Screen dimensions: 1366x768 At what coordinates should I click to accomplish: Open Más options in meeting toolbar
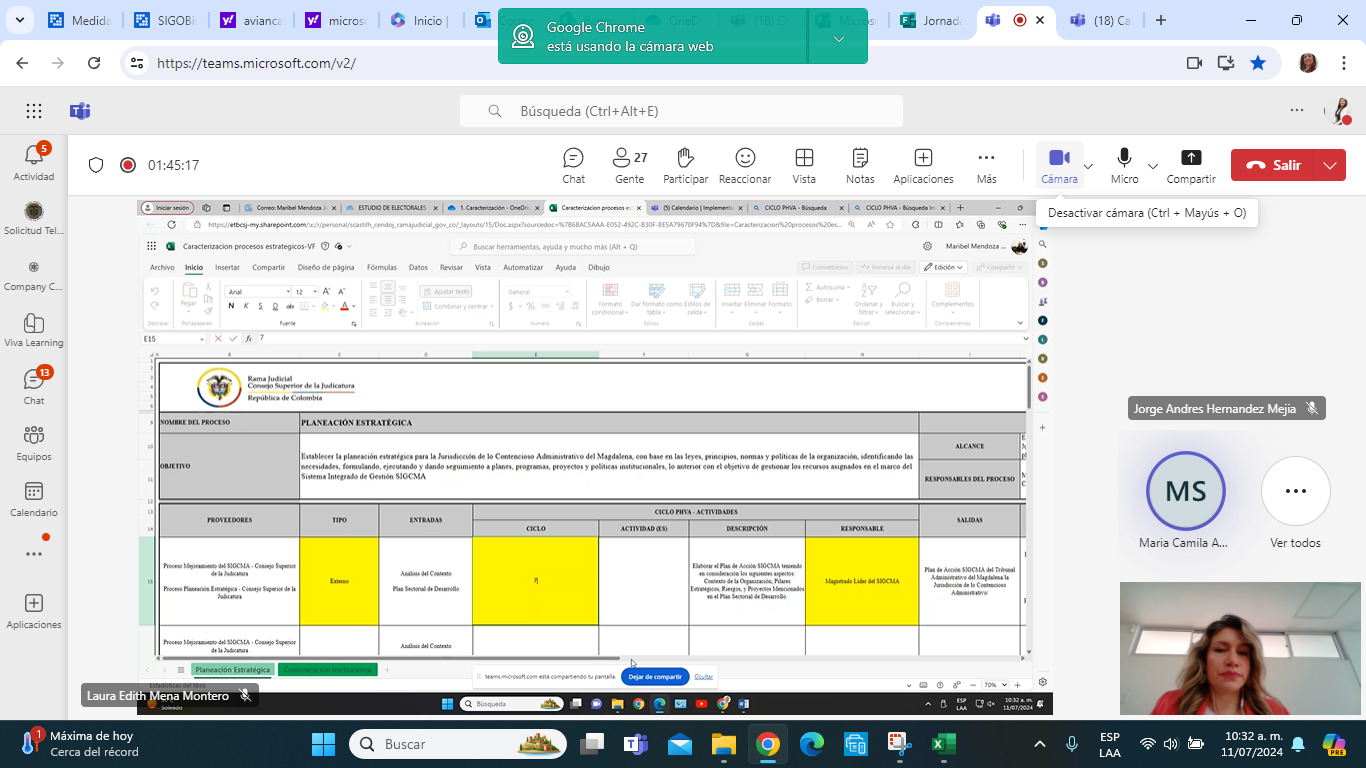tap(987, 165)
